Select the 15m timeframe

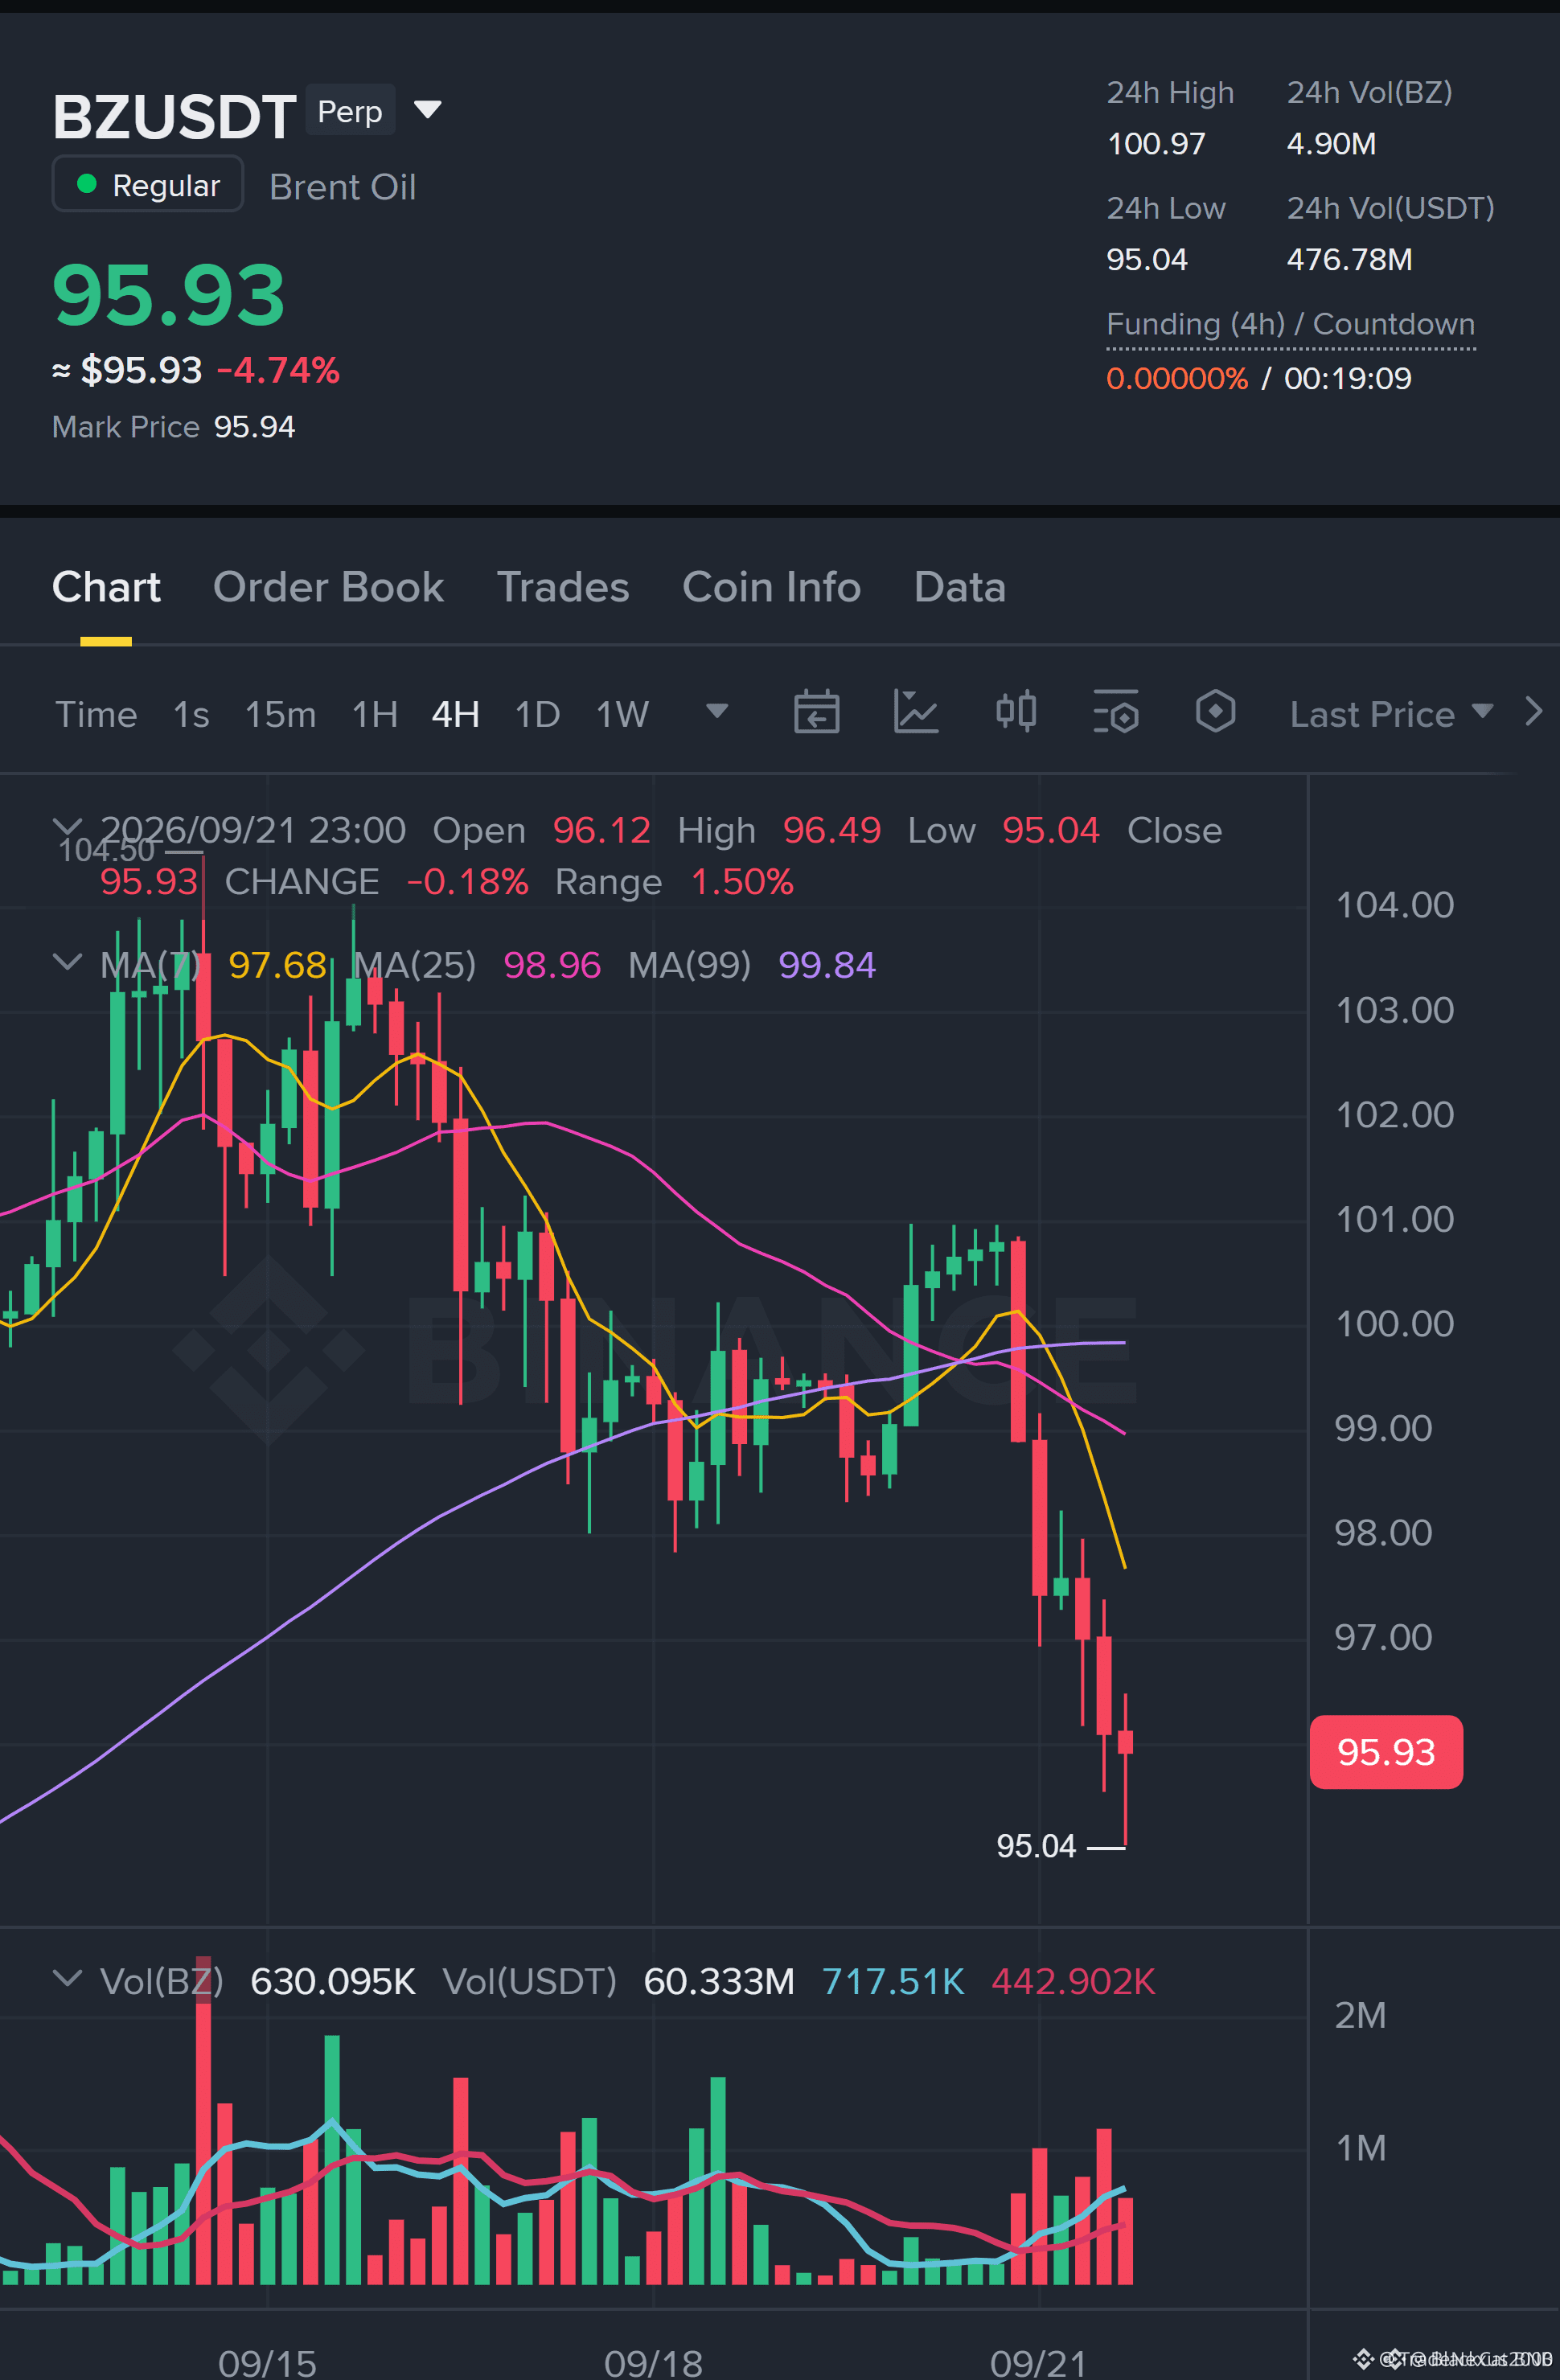[280, 714]
